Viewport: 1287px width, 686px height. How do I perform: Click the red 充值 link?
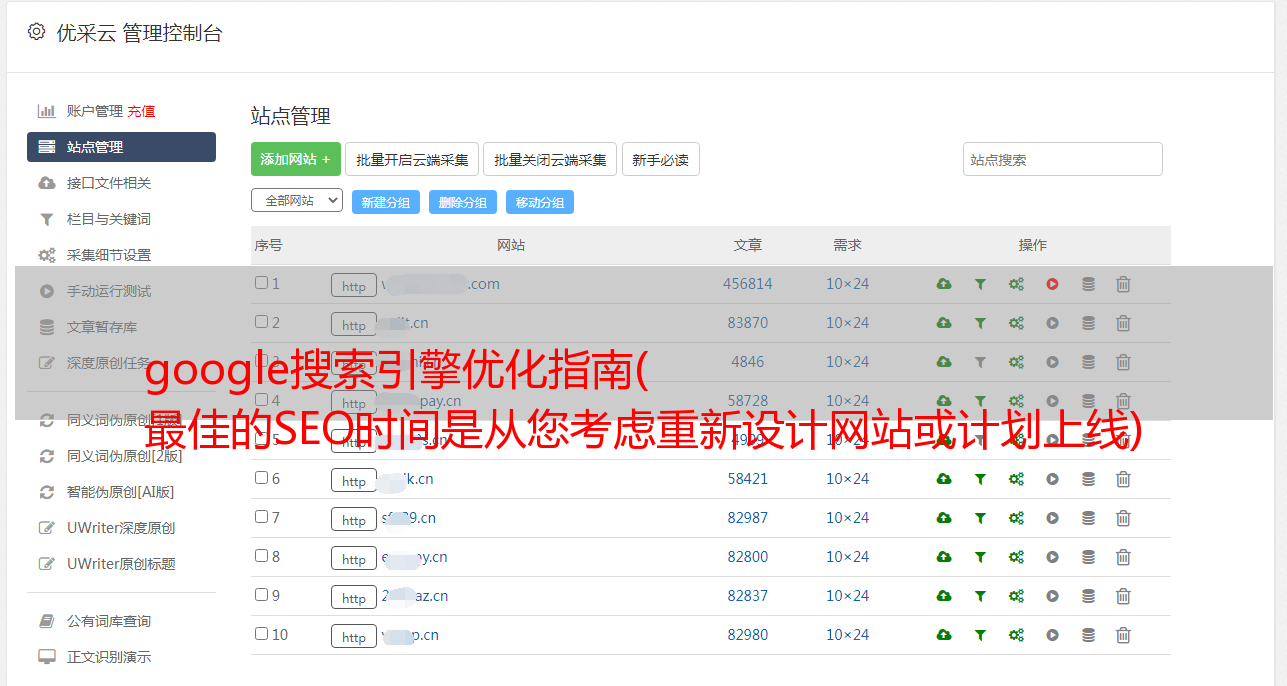(141, 111)
